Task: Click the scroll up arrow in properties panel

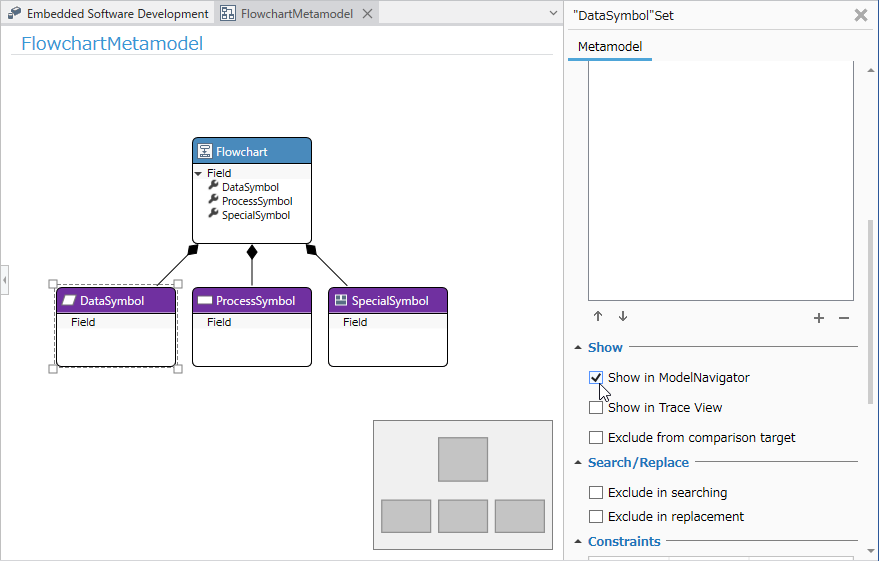Action: coord(871,70)
